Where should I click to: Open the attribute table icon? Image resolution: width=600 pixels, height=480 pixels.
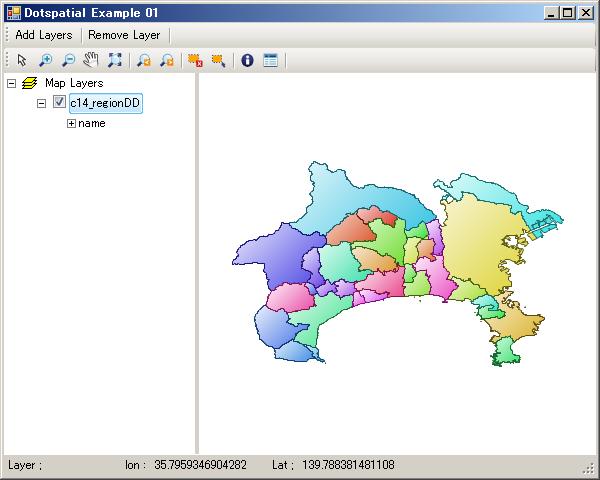pos(270,60)
